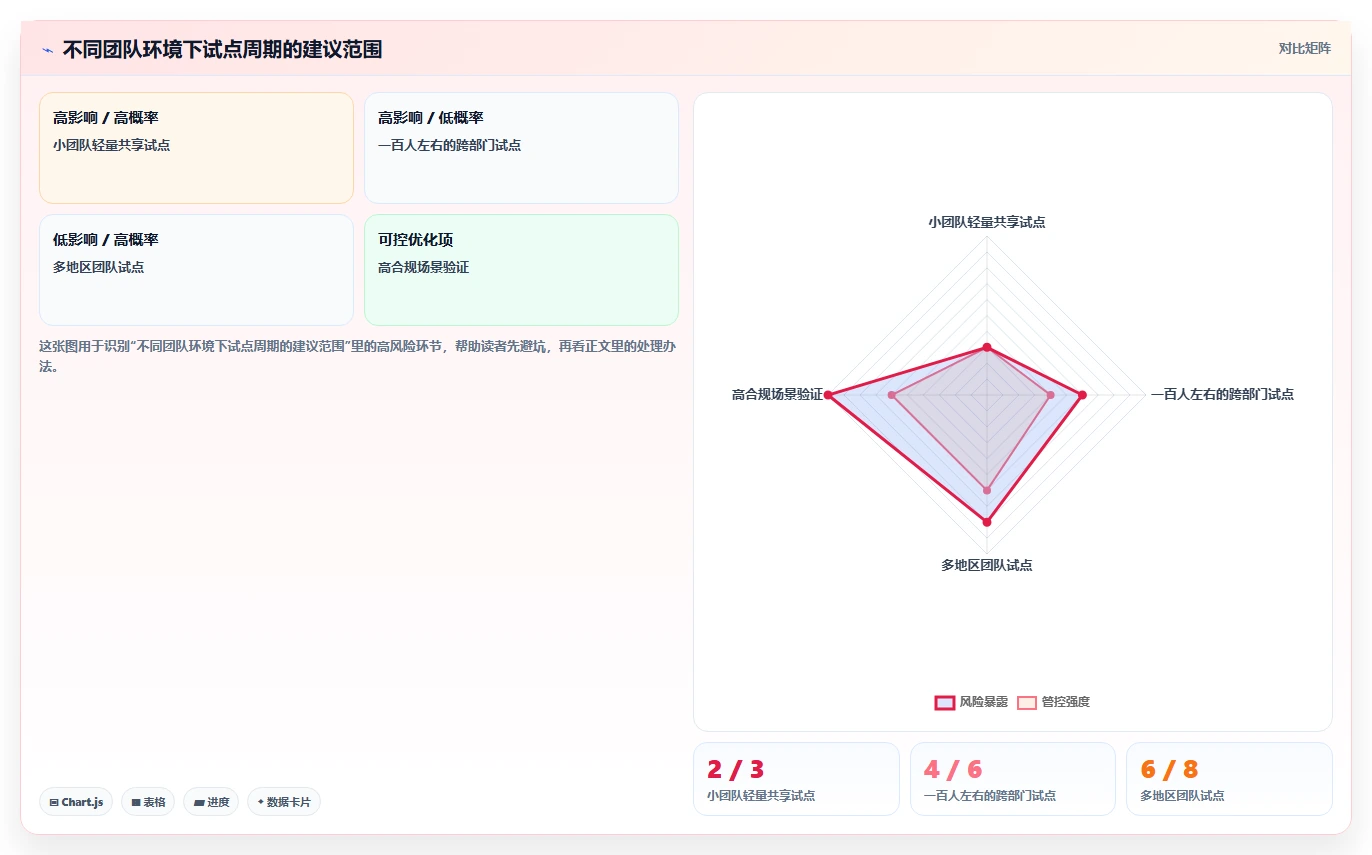
Task: Click the Chart.js tag chip
Action: [x=76, y=802]
